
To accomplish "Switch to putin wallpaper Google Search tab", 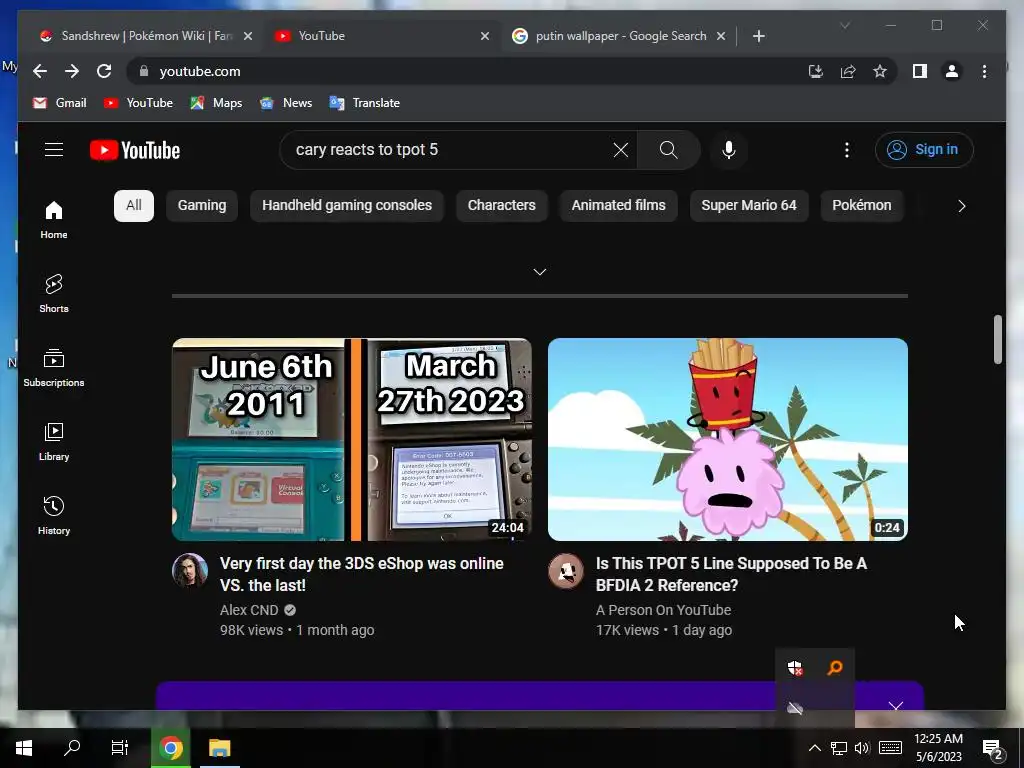I will pos(619,36).
